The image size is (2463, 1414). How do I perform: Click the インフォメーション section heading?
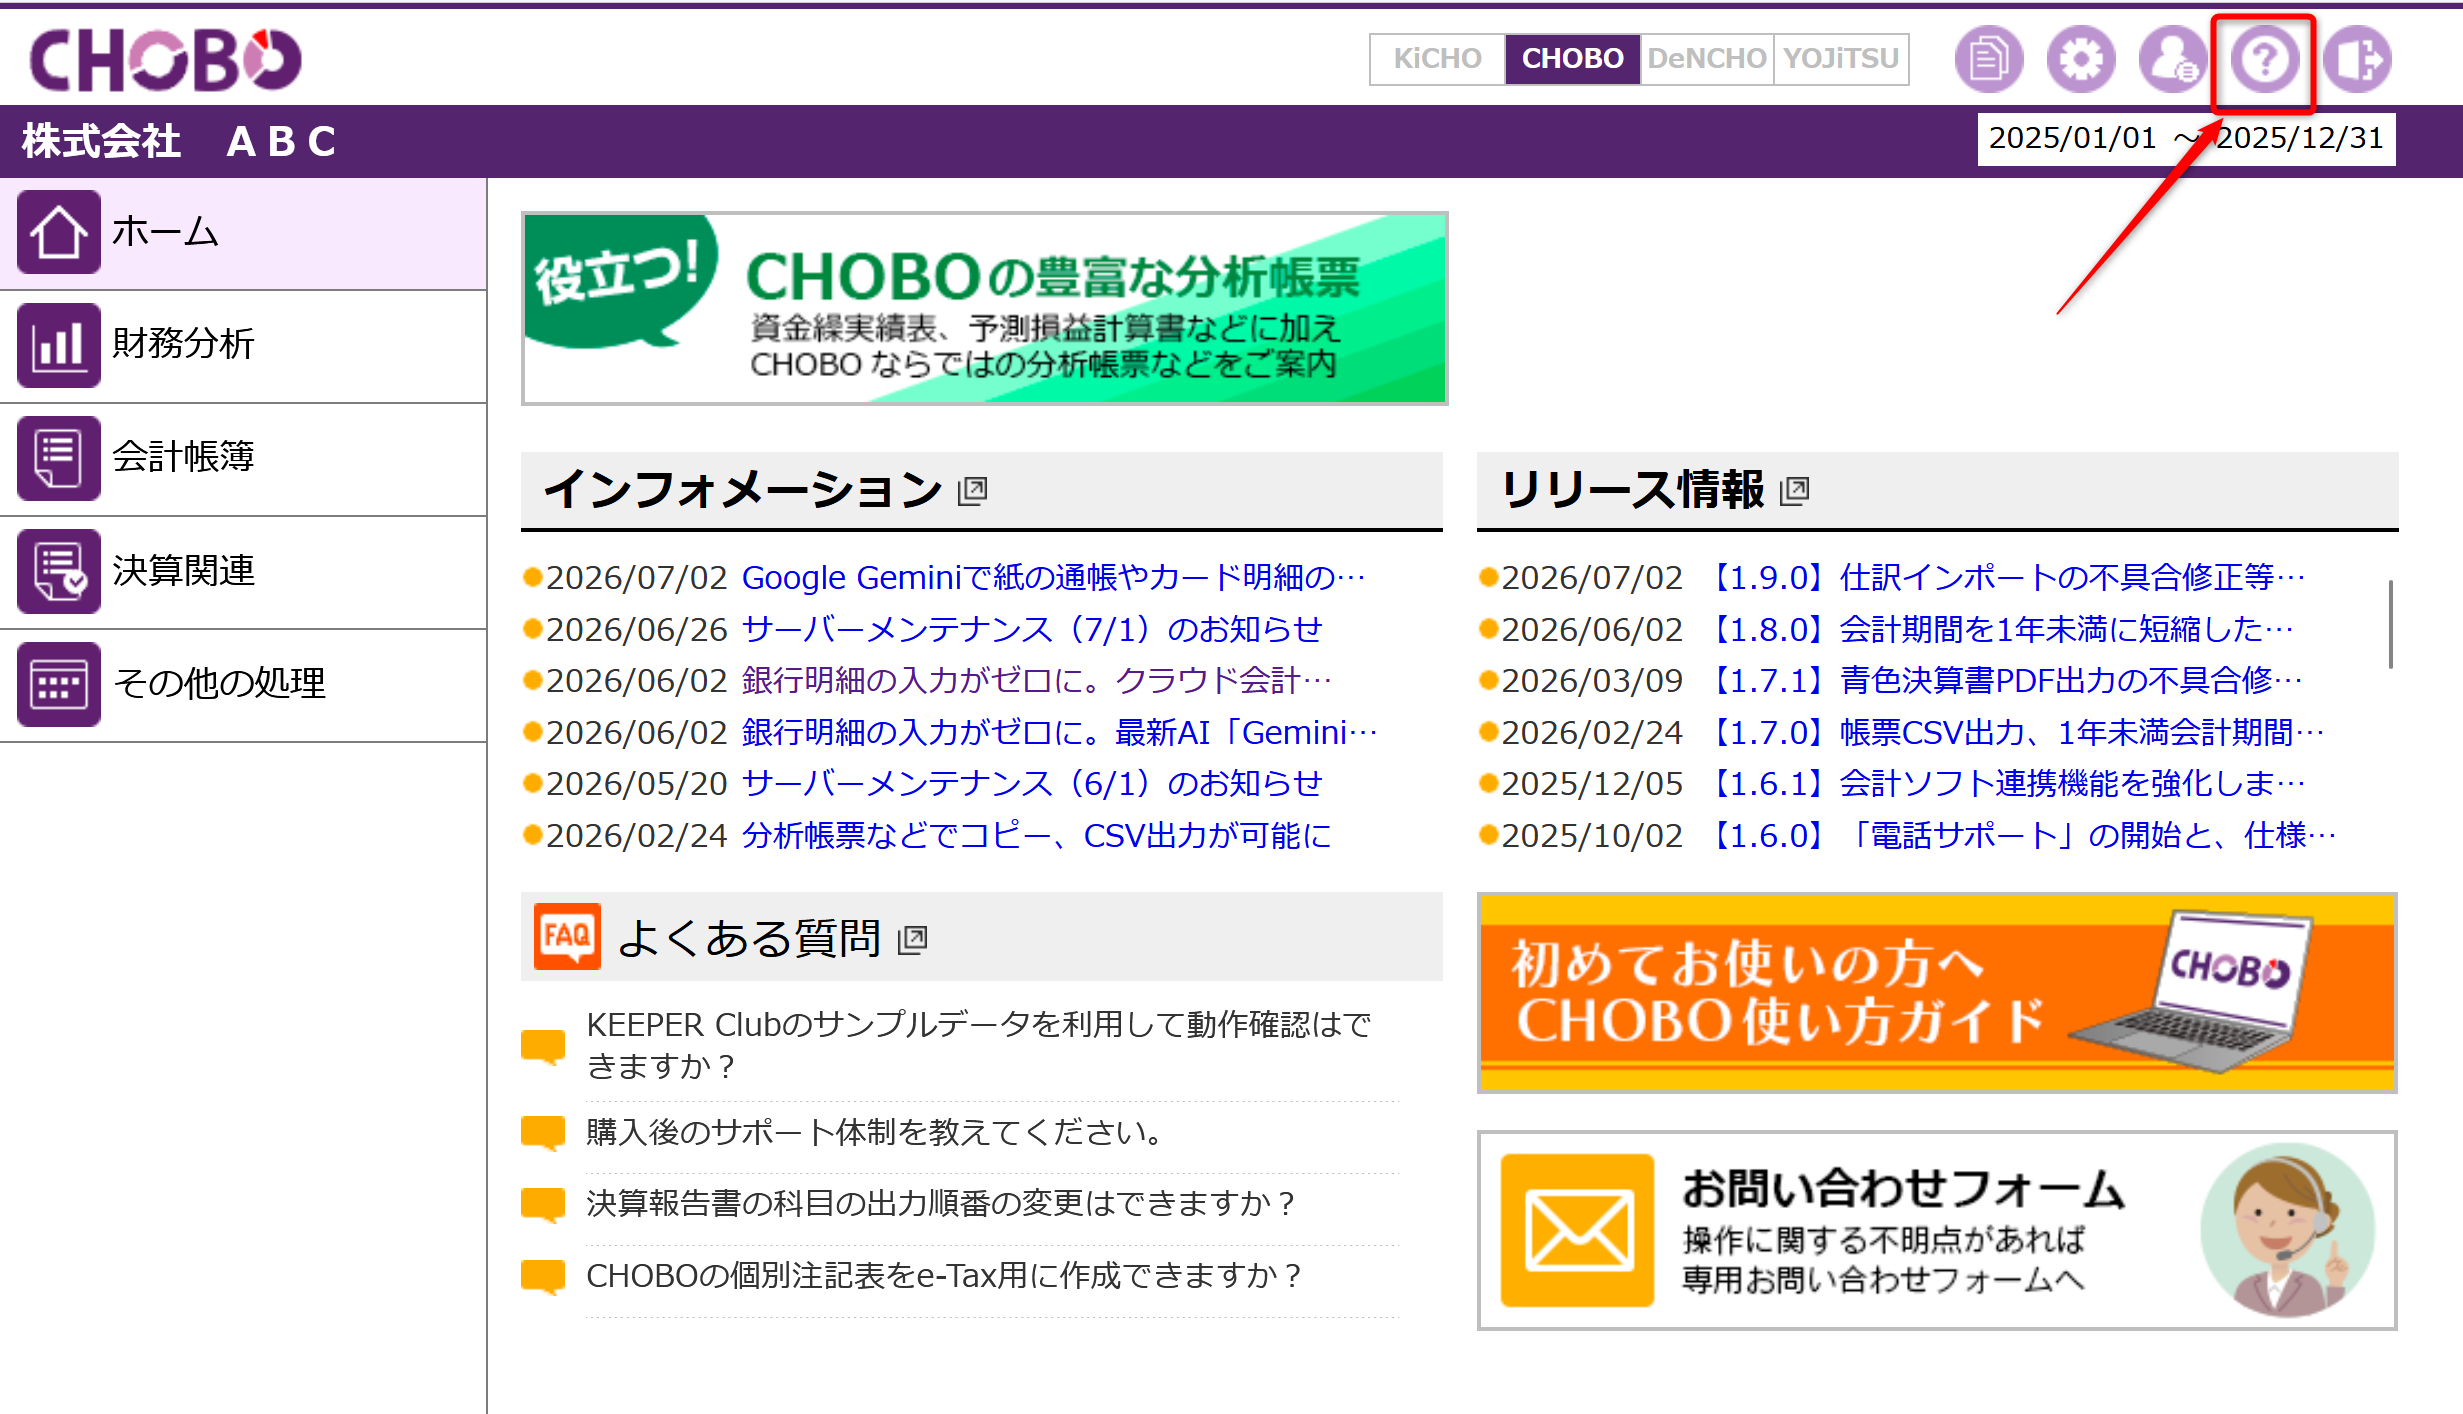coord(743,490)
